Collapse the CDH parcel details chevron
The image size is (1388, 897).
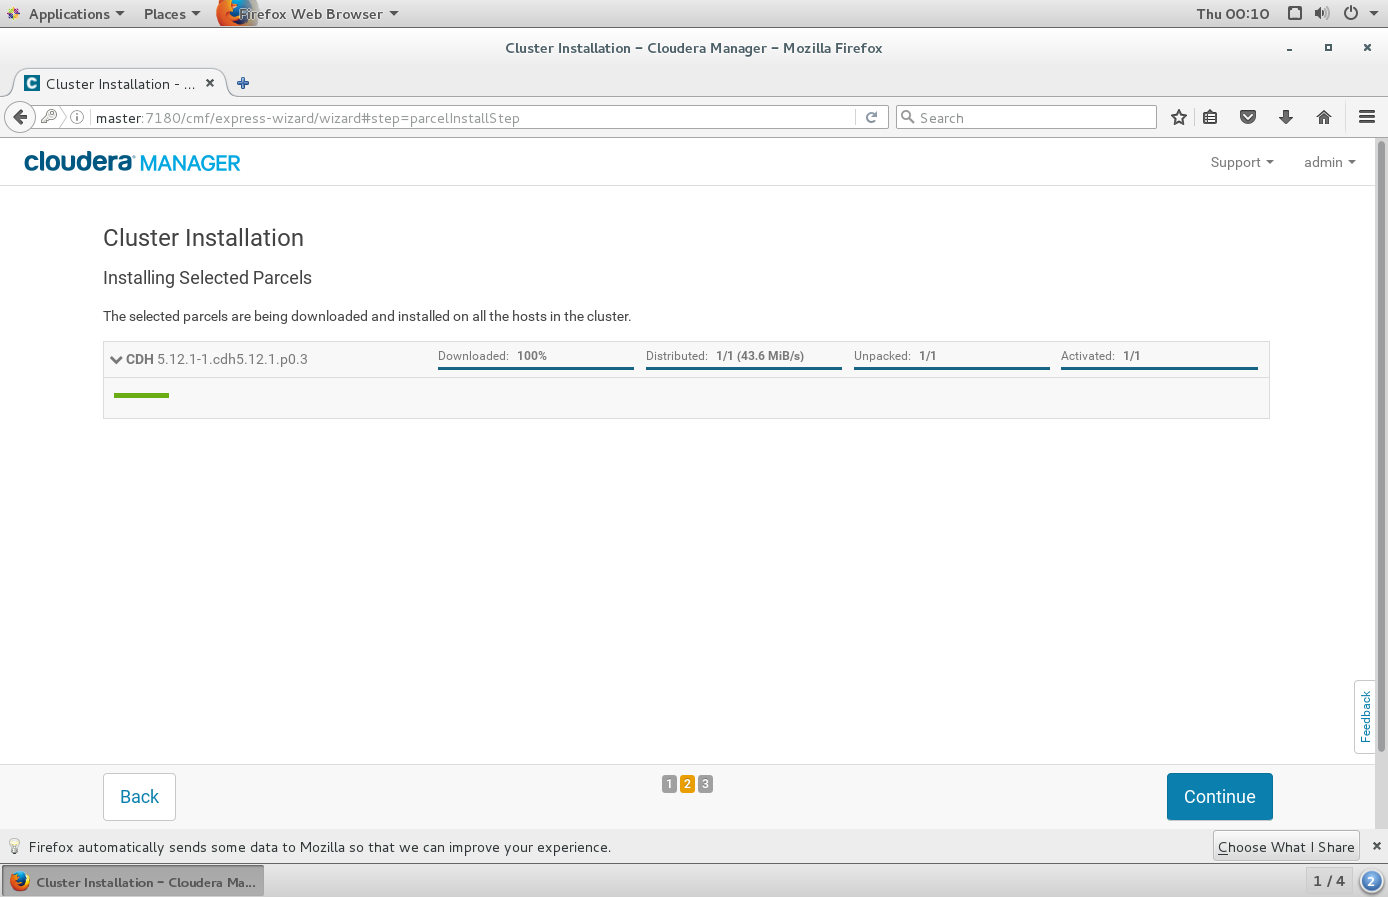(x=116, y=359)
